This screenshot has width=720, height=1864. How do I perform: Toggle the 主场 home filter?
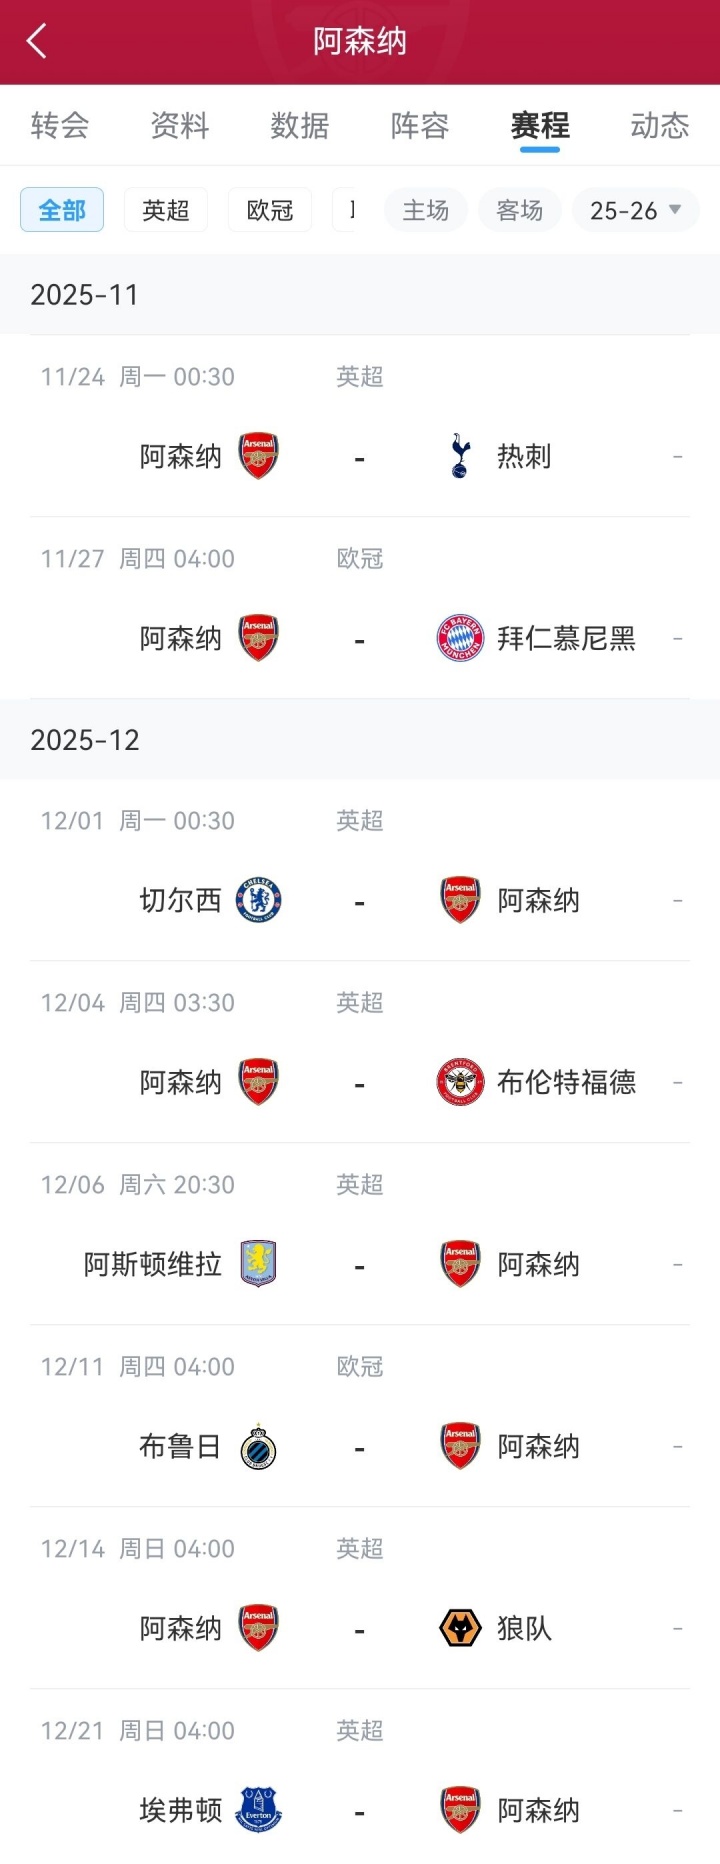(426, 210)
